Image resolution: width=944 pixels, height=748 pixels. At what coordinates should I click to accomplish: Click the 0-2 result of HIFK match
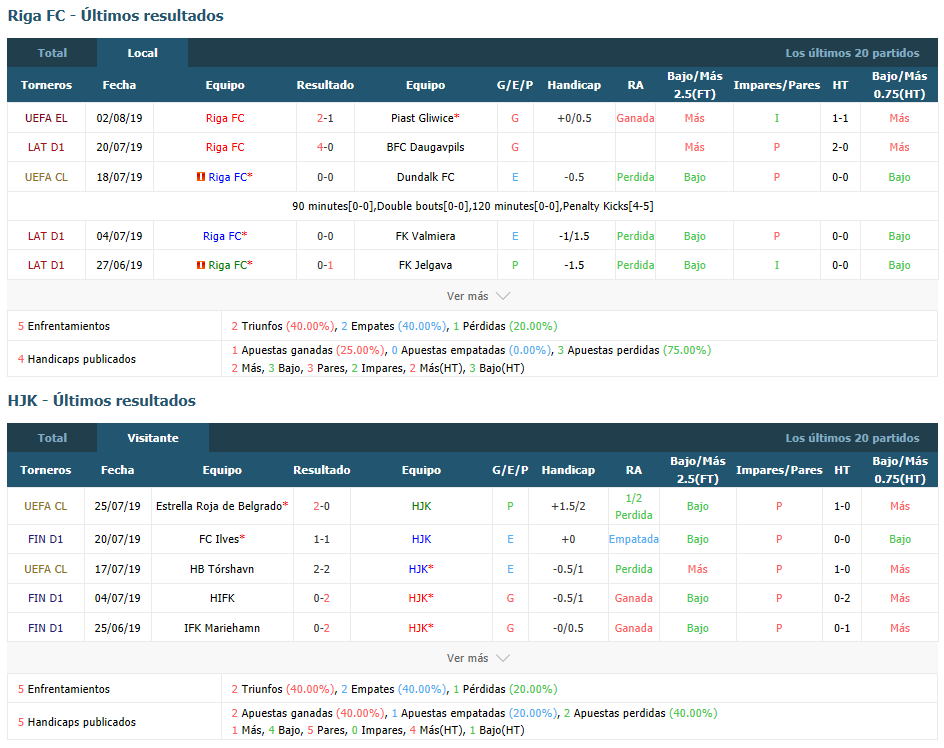(x=321, y=598)
